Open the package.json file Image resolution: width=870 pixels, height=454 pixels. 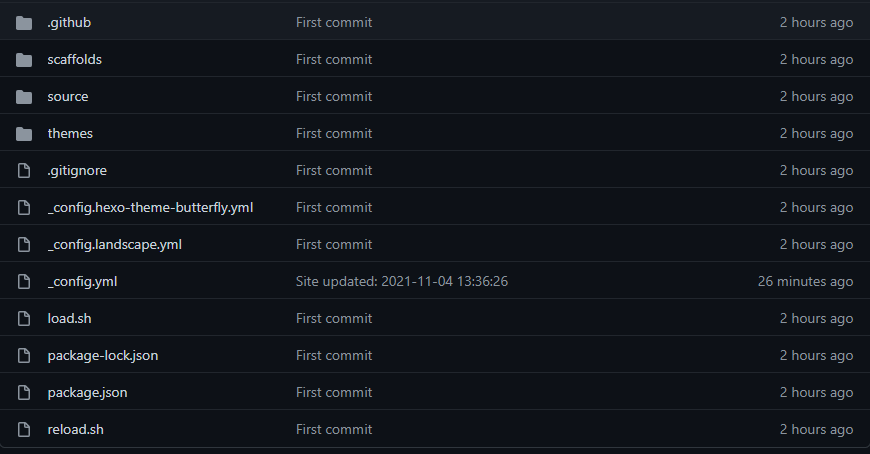point(87,393)
